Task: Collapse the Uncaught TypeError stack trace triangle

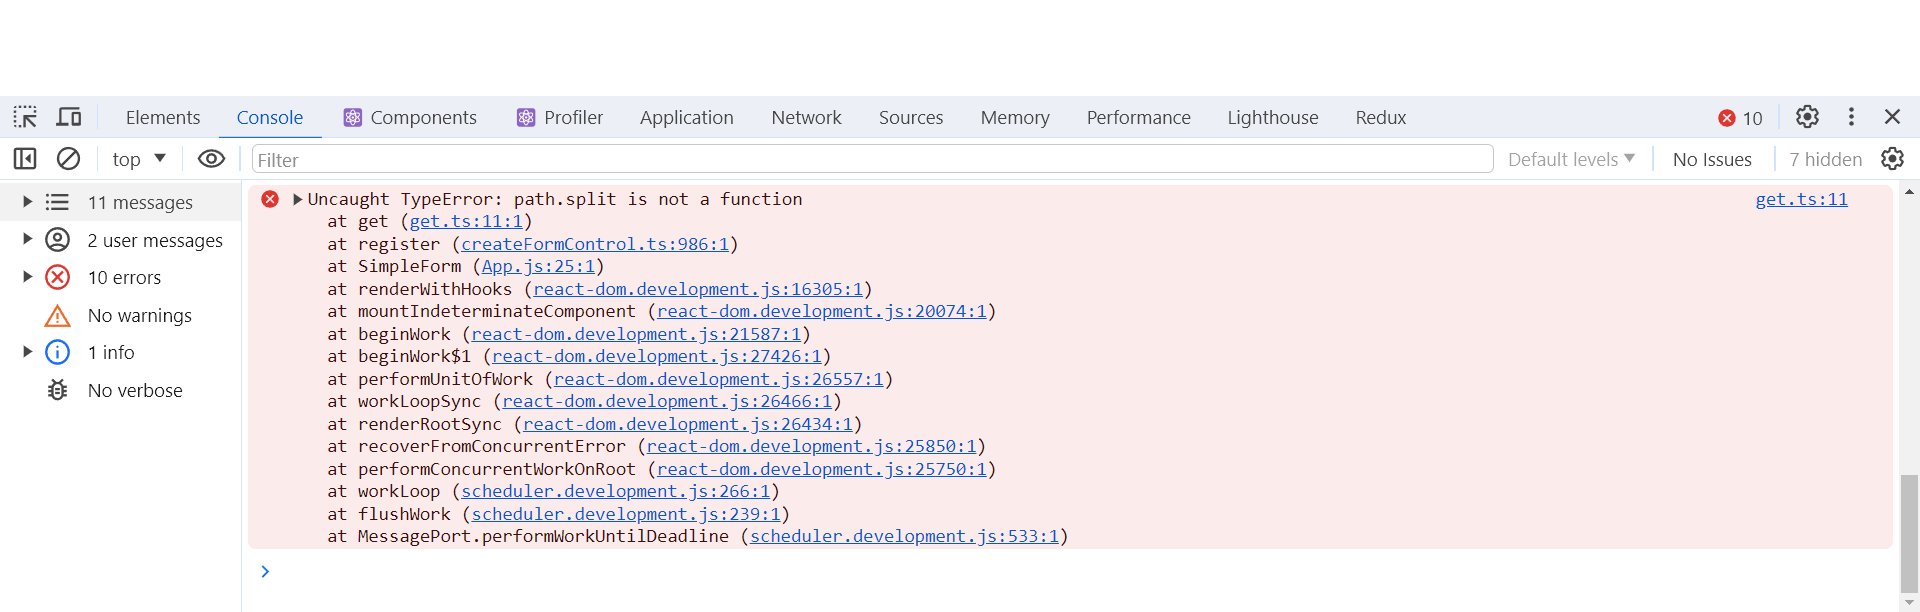Action: pos(297,199)
